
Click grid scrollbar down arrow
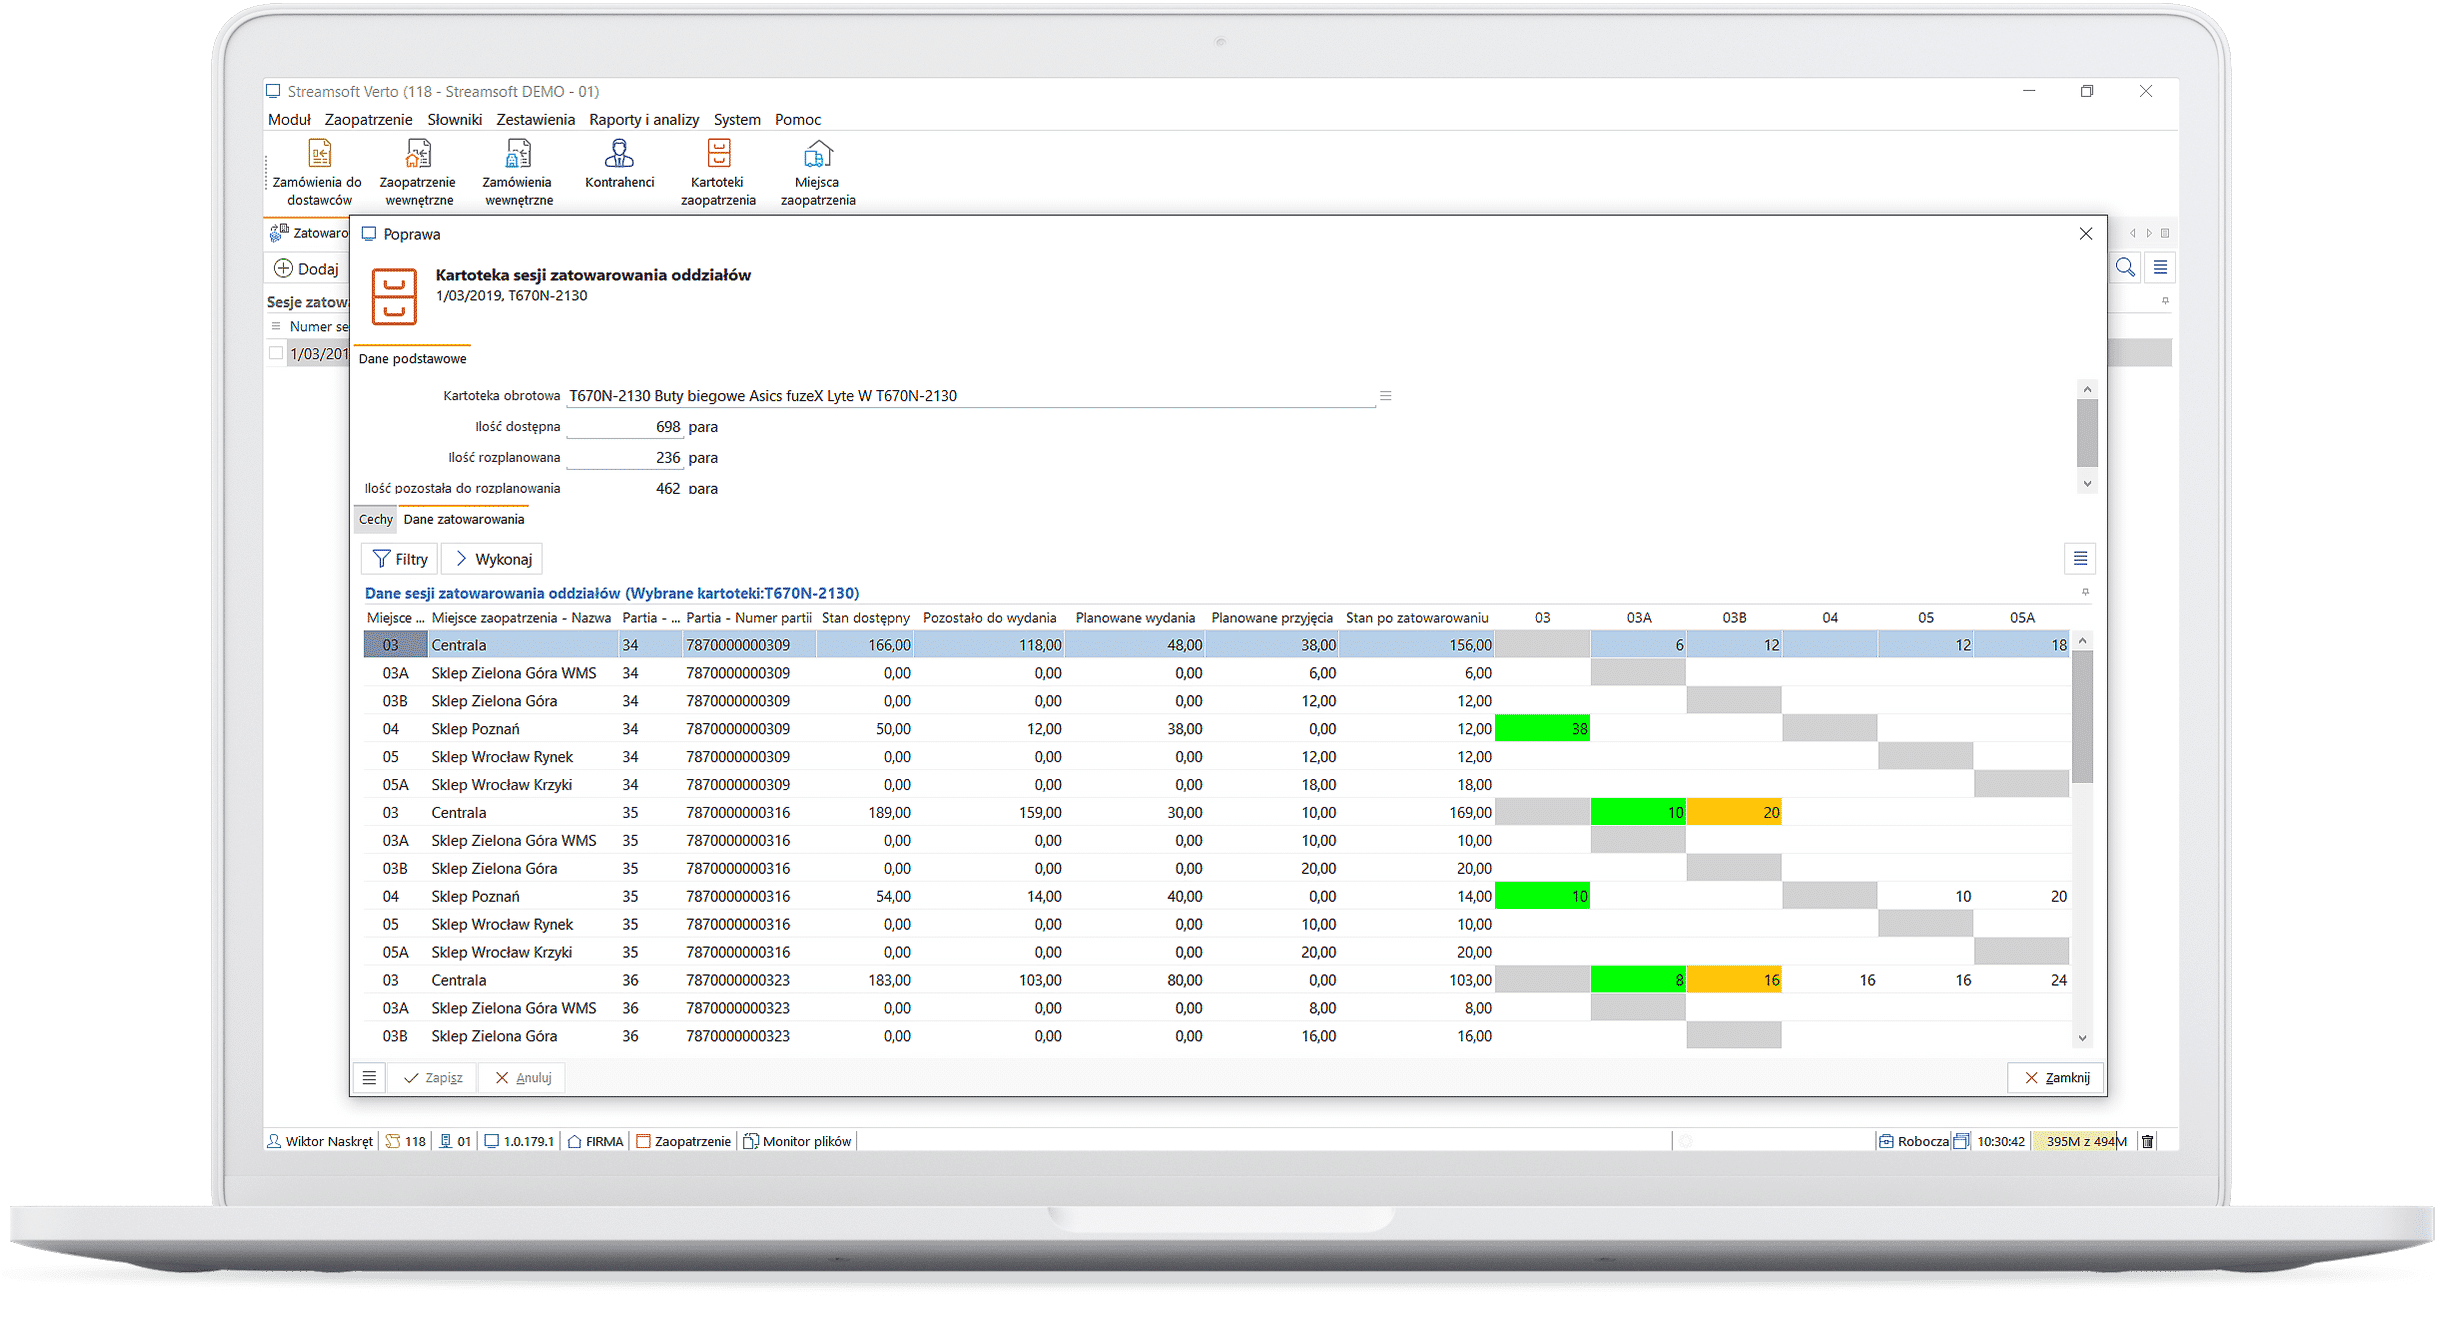pyautogui.click(x=2082, y=1038)
